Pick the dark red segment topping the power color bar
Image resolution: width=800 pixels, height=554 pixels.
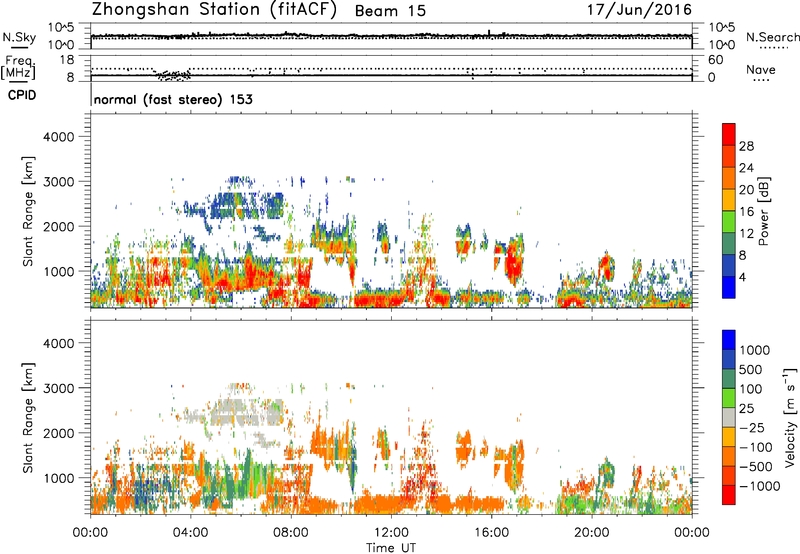[x=729, y=134]
